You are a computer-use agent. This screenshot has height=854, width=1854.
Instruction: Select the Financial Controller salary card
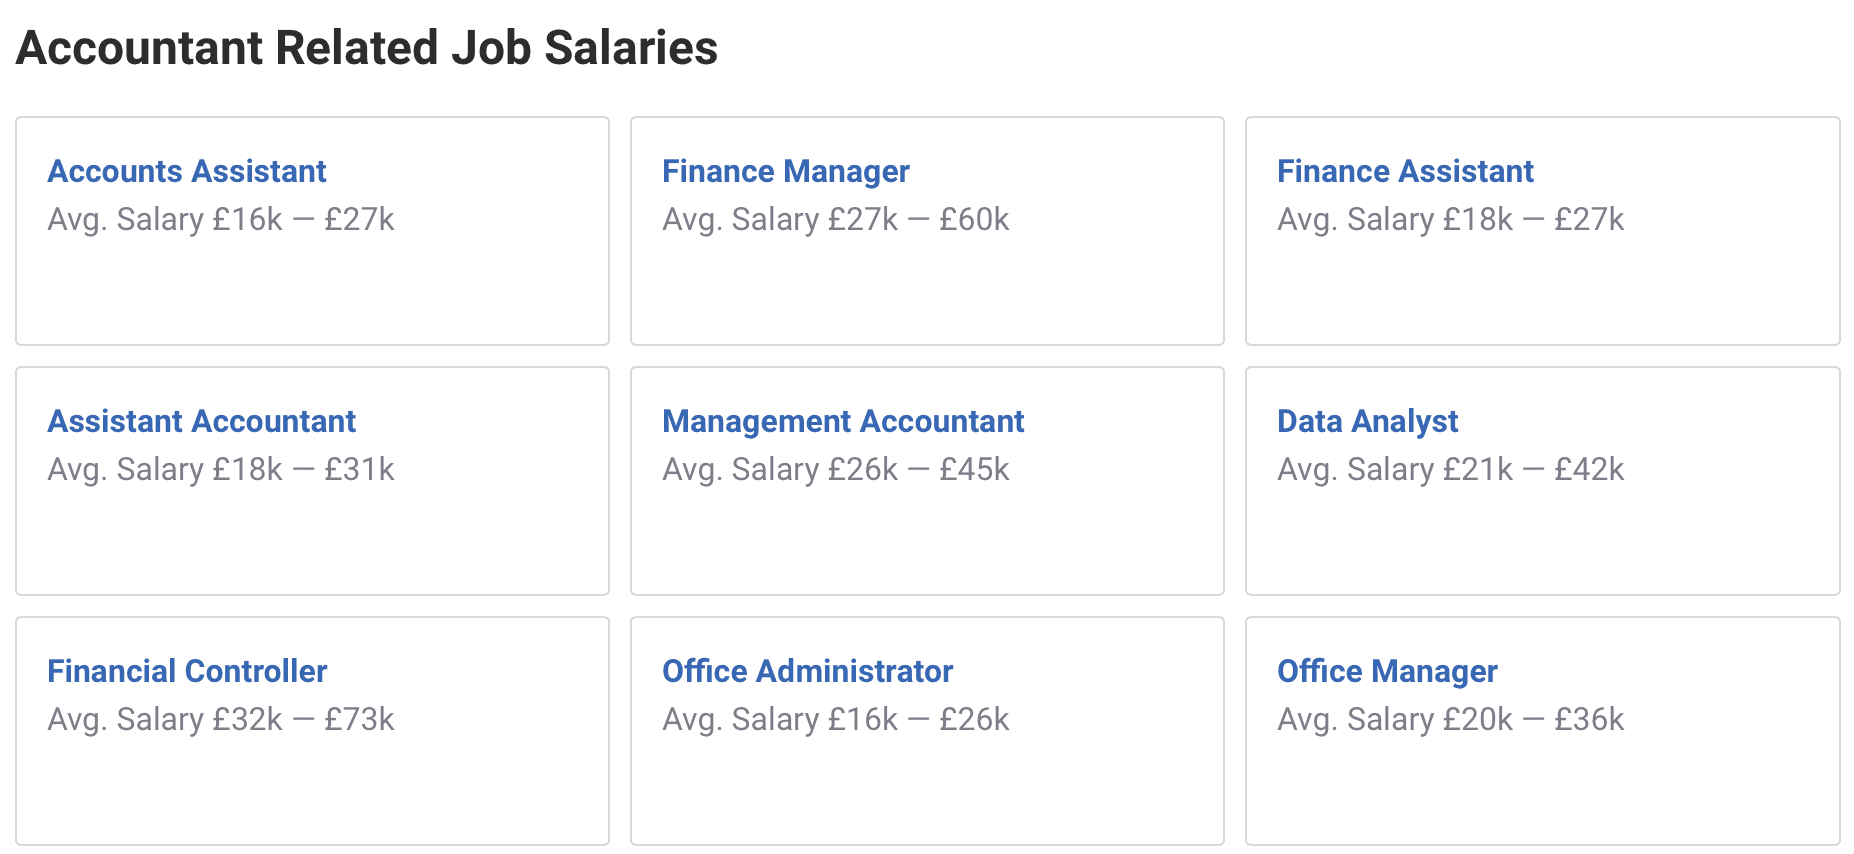(312, 790)
